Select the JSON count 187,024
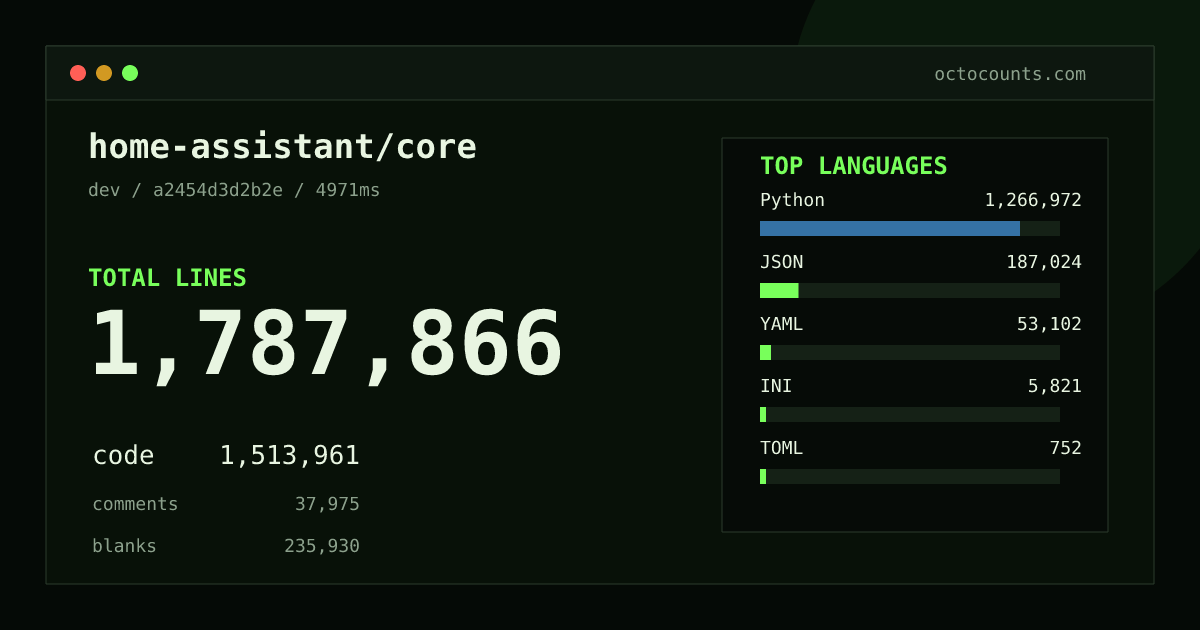The width and height of the screenshot is (1200, 630). [1044, 262]
